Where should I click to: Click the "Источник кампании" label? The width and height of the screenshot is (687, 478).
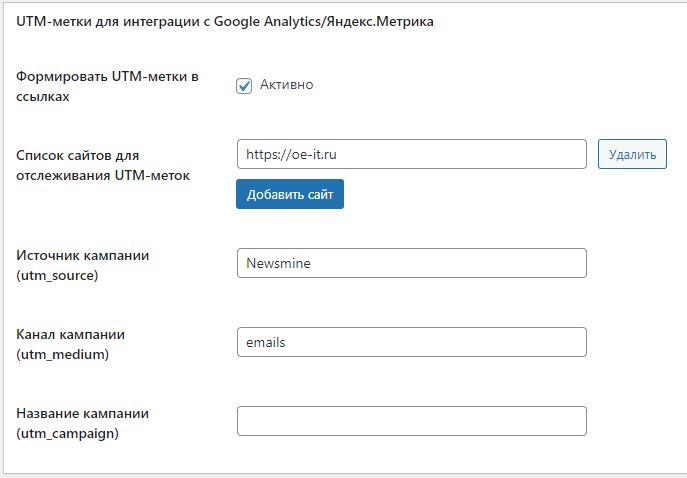coord(82,255)
